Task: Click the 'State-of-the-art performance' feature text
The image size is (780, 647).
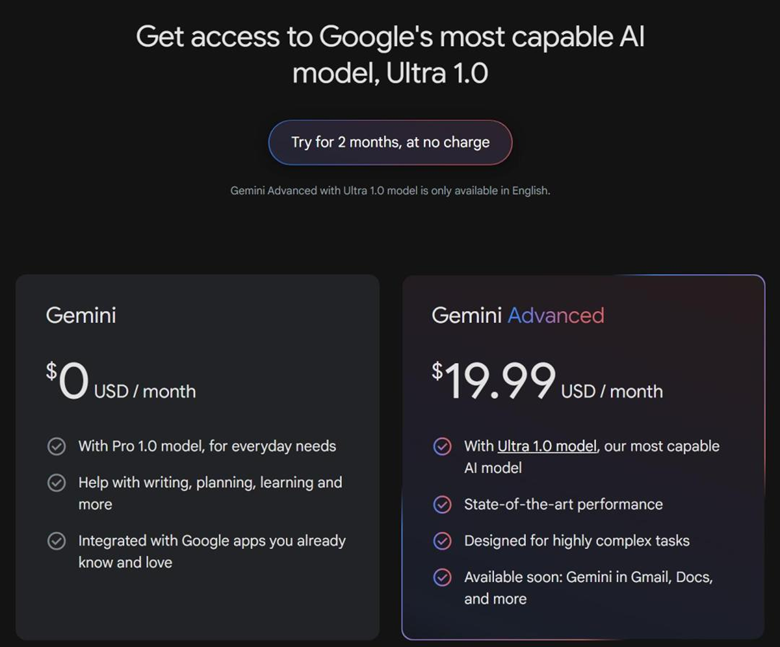Action: [563, 505]
